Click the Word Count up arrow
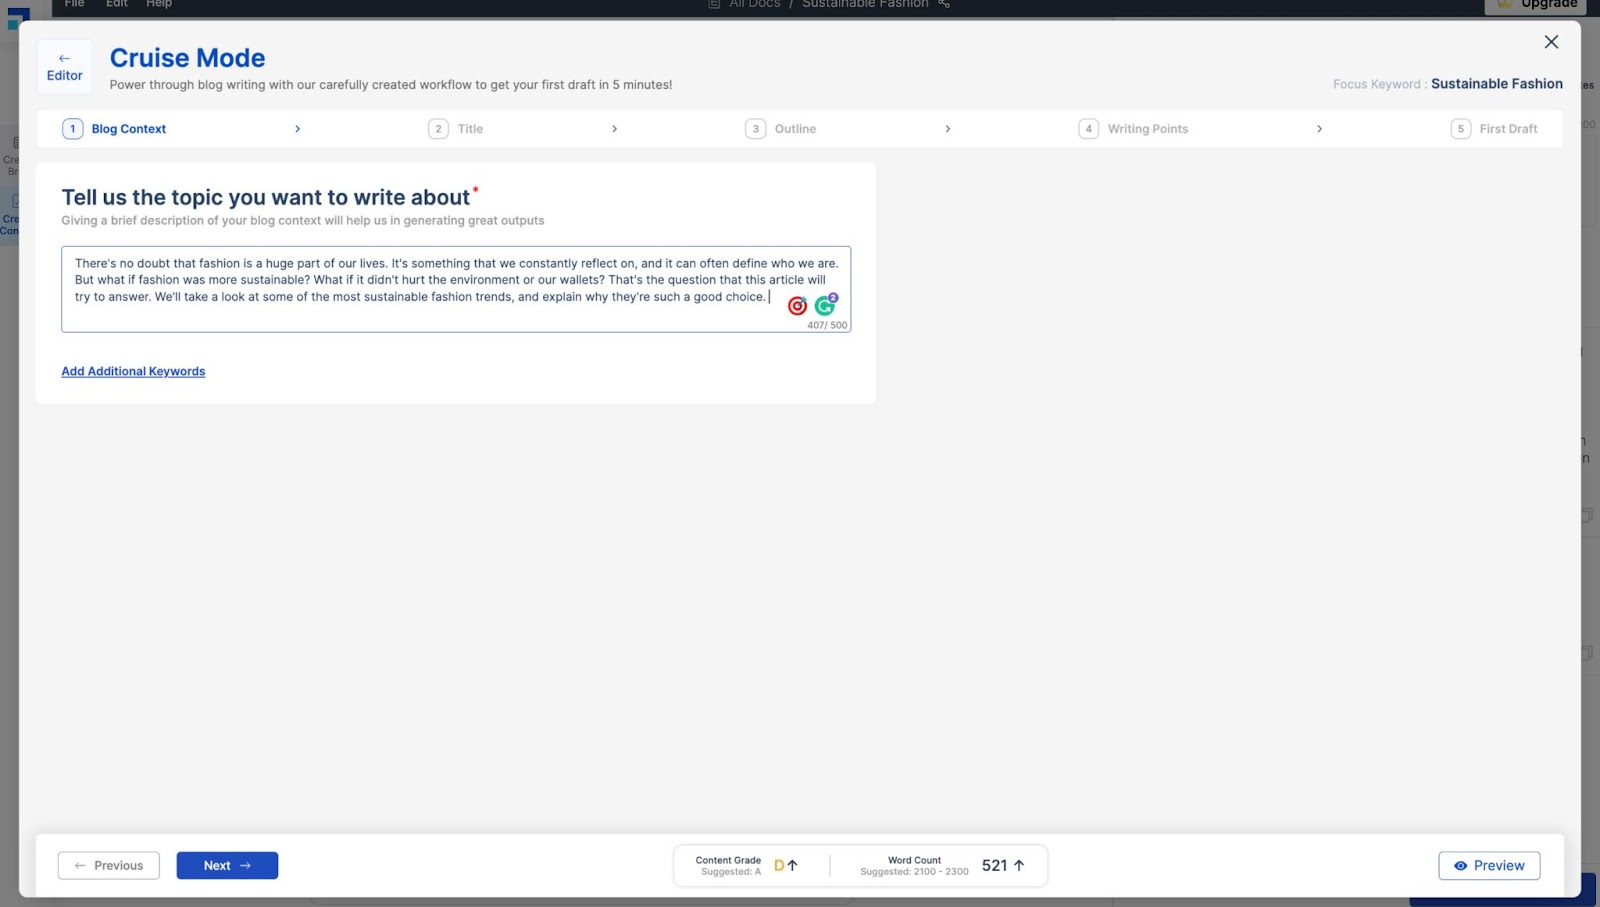Screen dimensions: 1600x907 coord(1019,866)
